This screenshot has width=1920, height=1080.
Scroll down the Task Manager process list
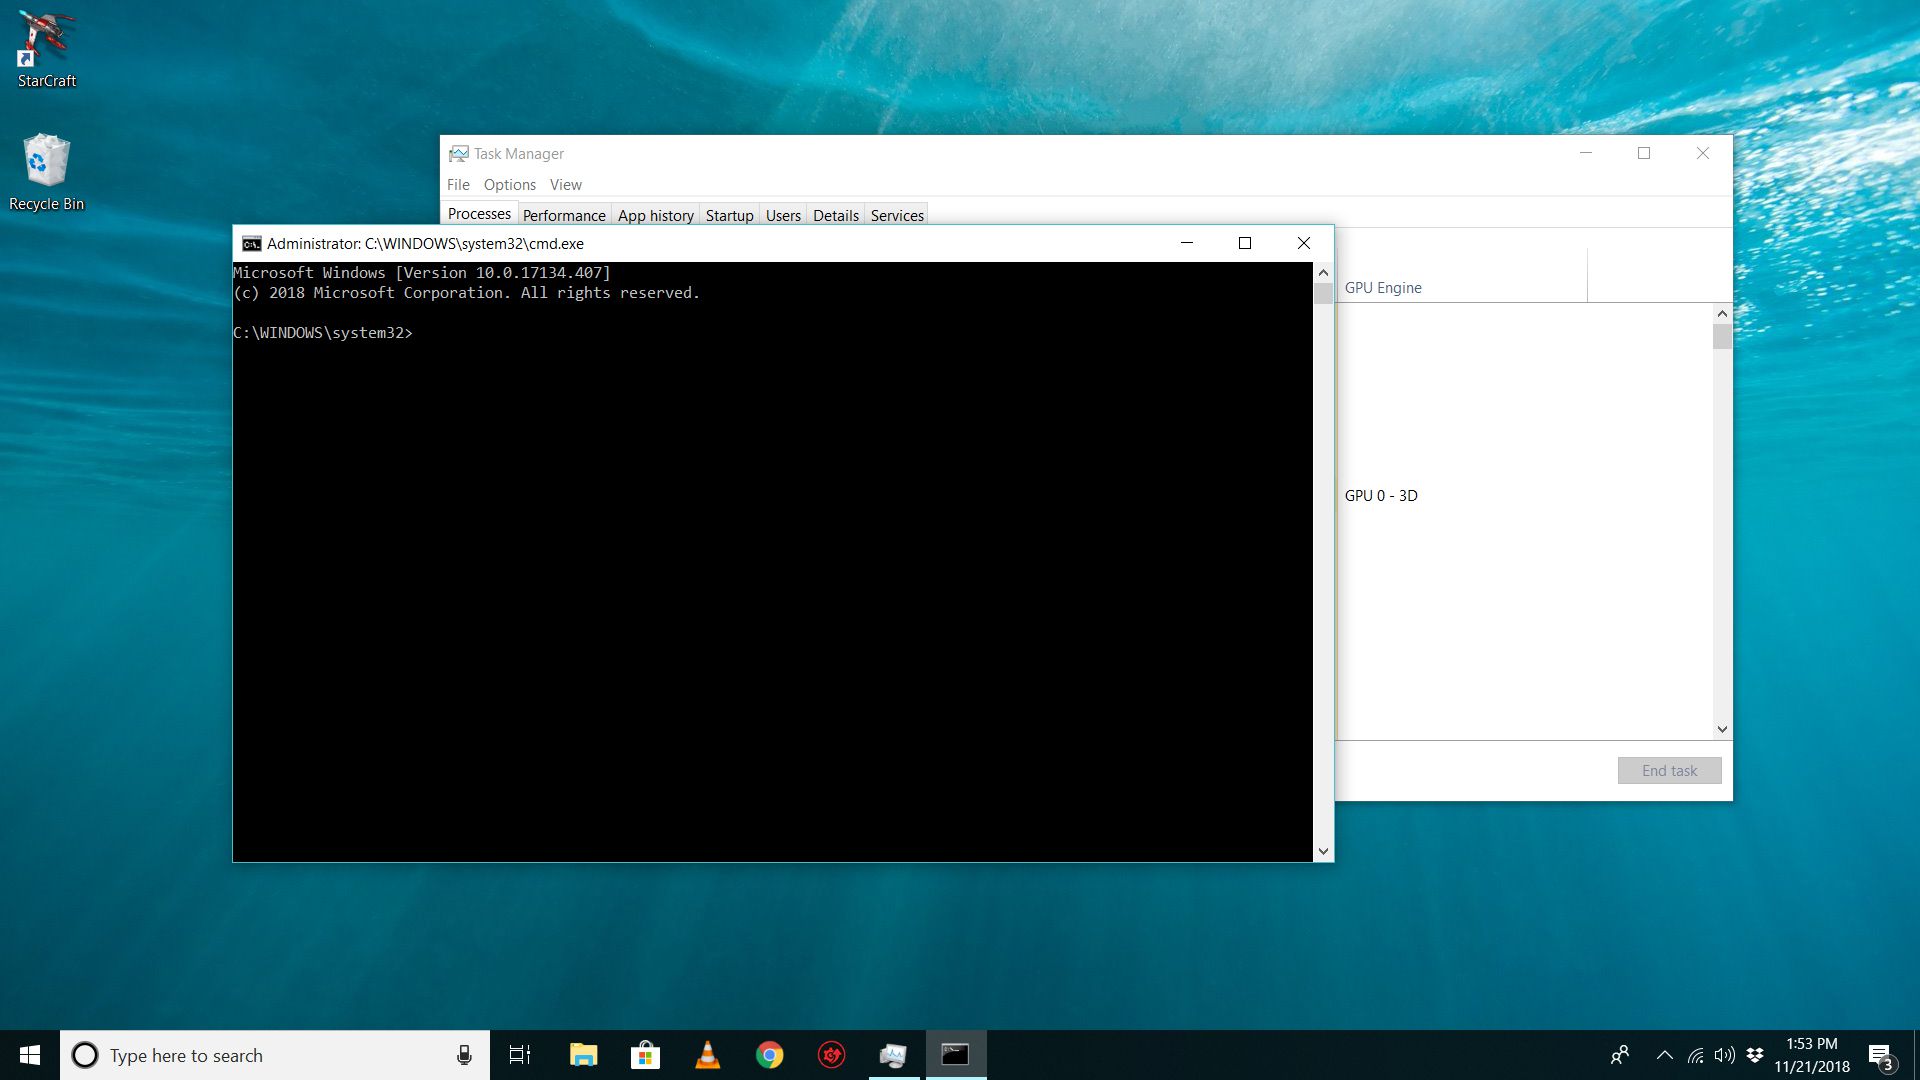click(1722, 729)
